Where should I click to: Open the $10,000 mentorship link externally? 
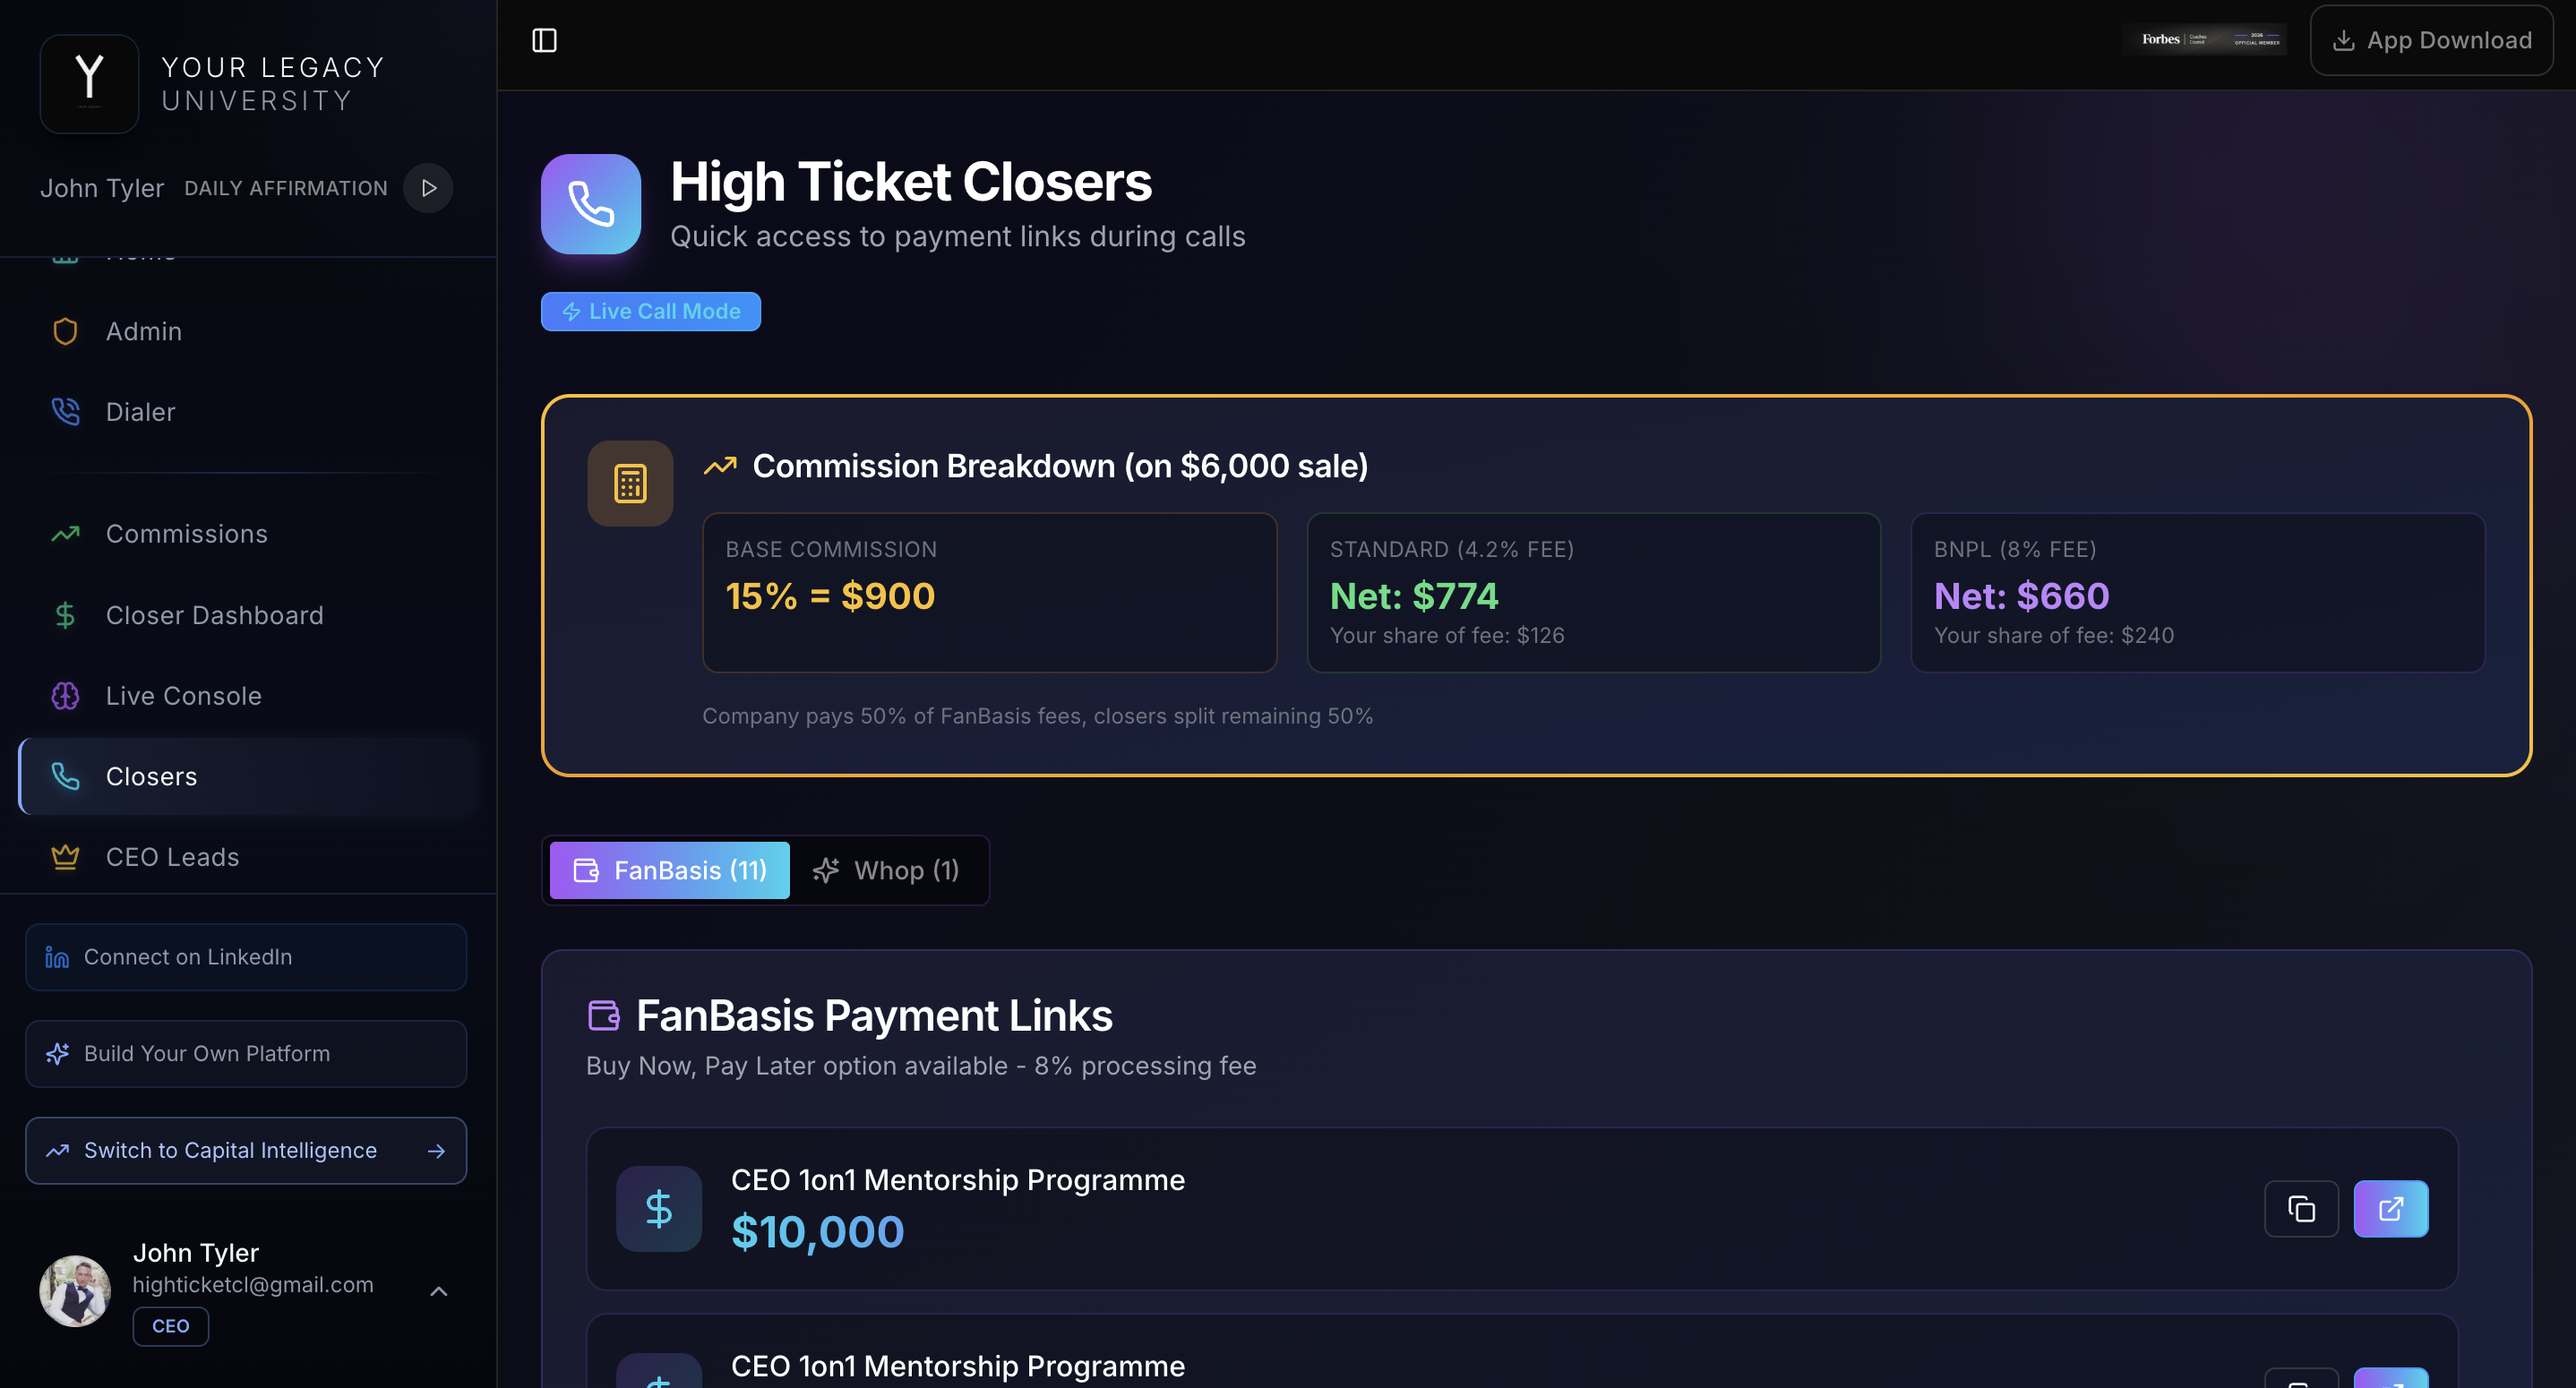[x=2390, y=1209]
